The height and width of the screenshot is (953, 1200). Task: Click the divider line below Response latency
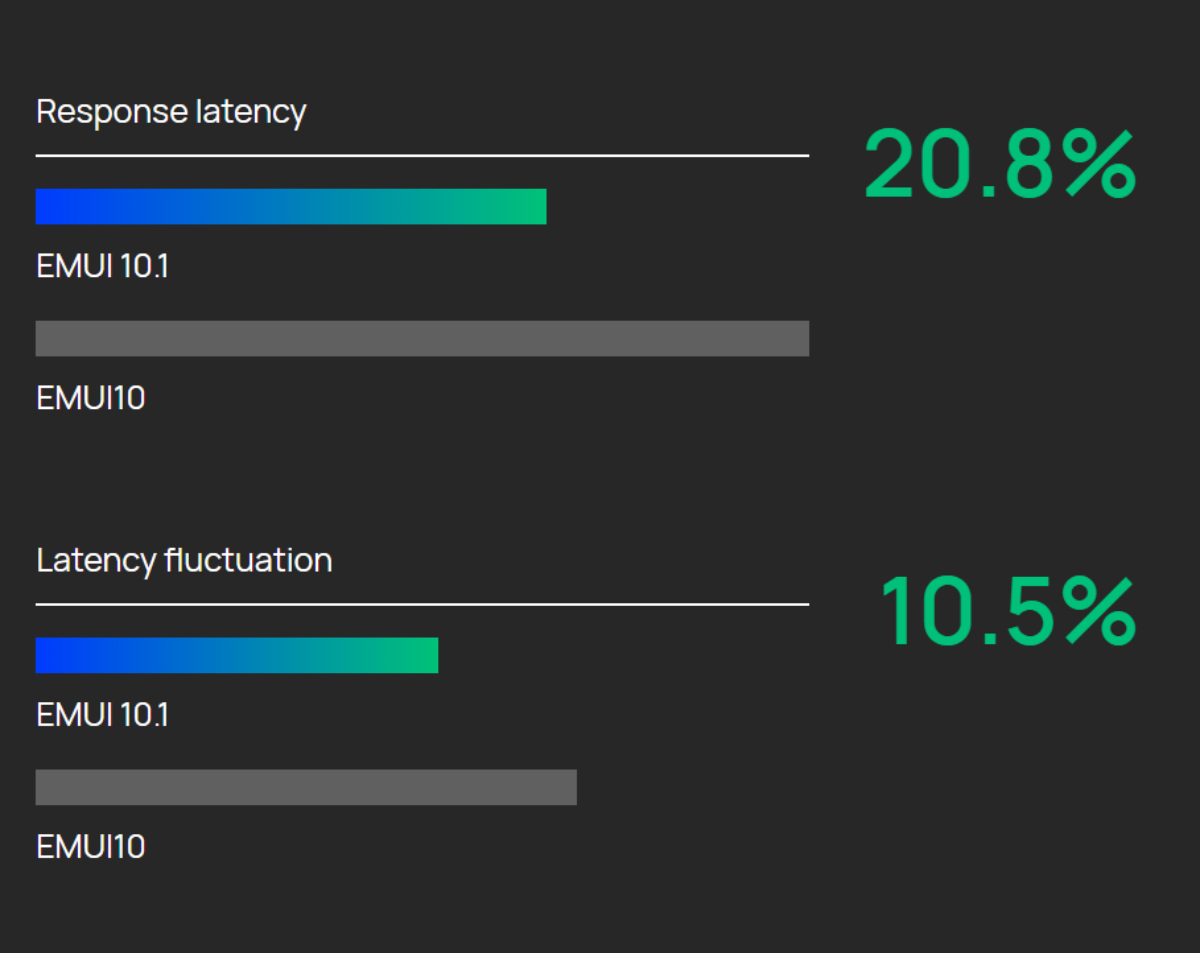422,156
